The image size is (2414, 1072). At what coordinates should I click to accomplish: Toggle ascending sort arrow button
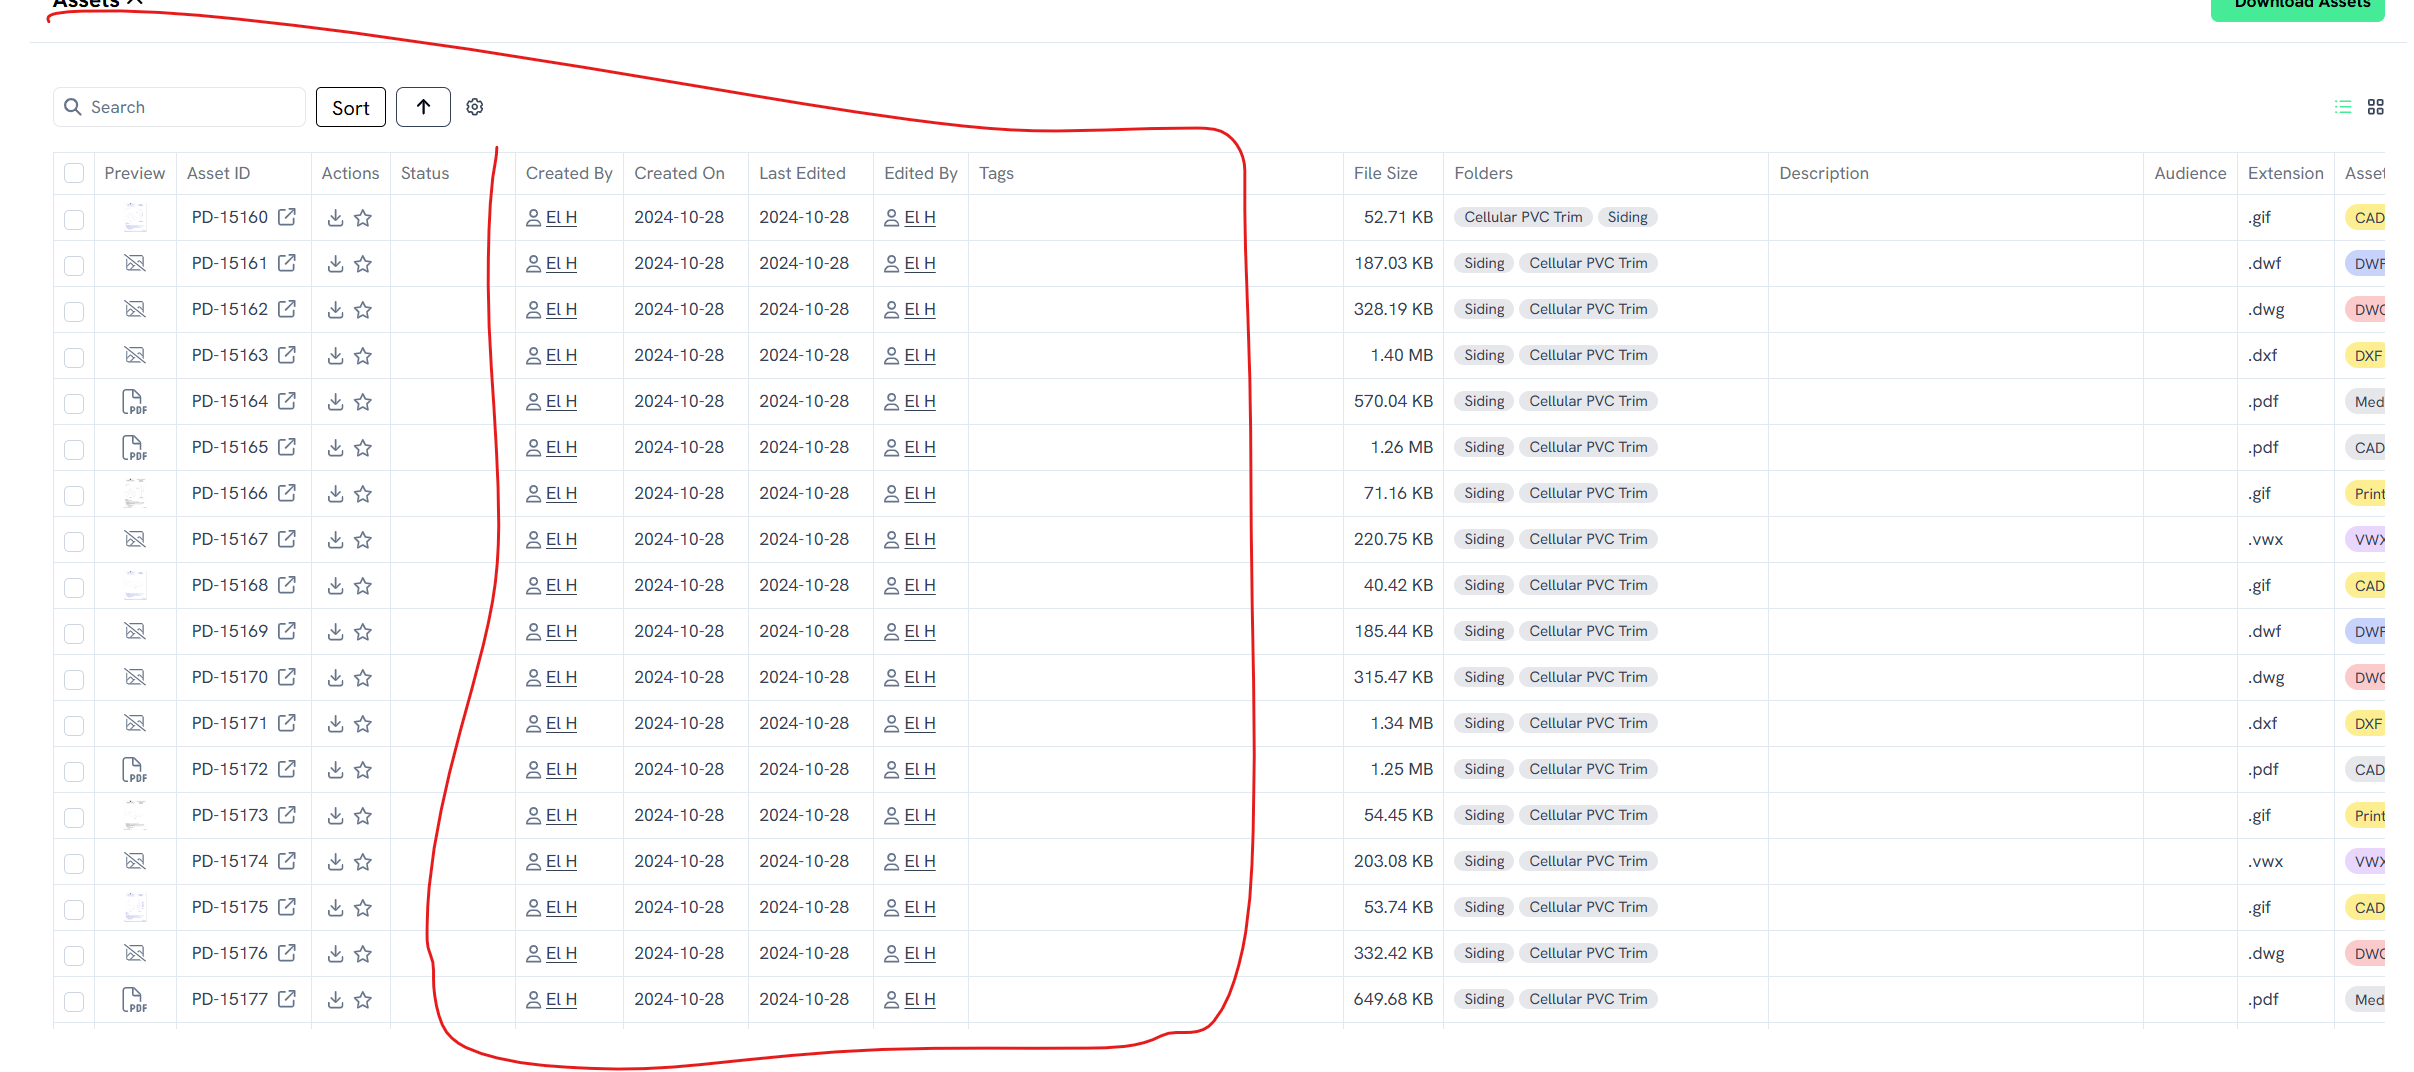[x=423, y=107]
